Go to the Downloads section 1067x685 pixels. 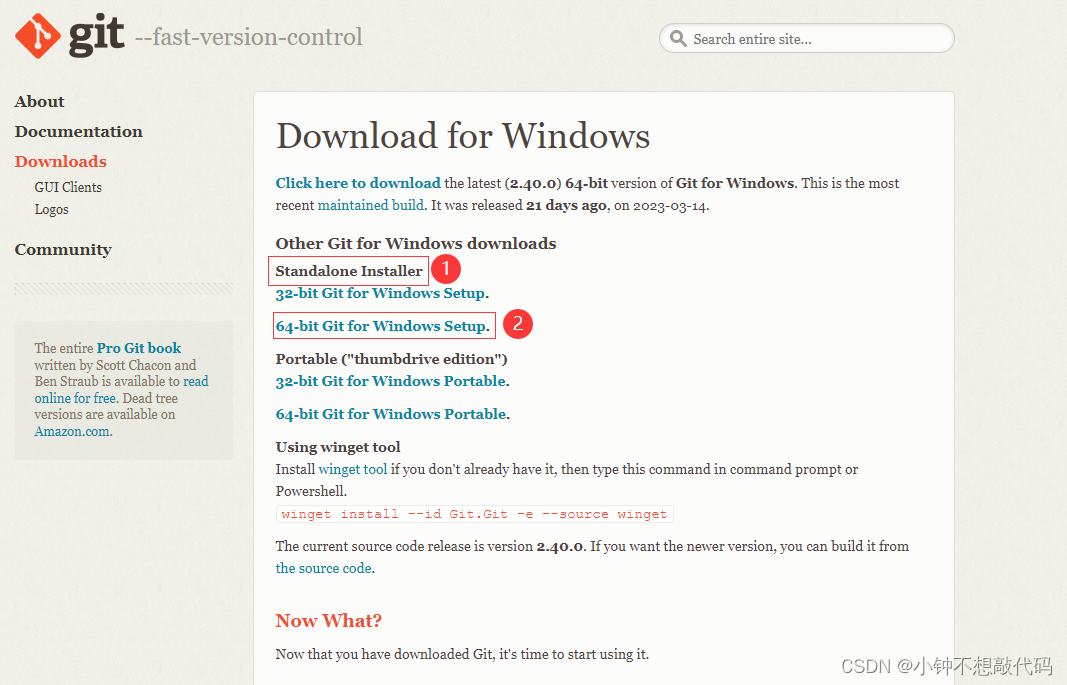(x=61, y=161)
